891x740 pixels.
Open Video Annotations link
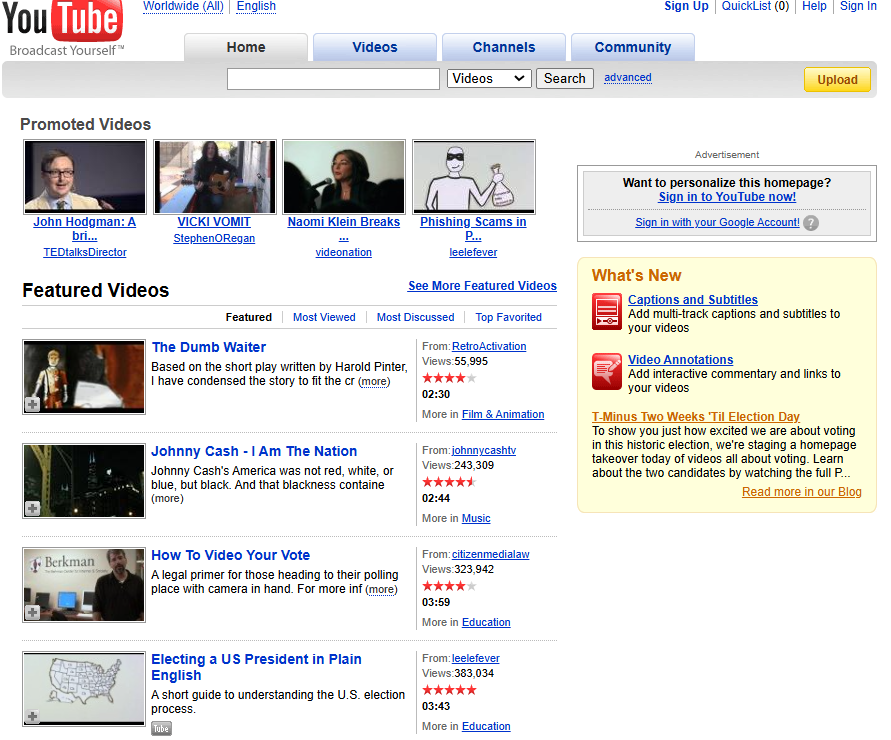coord(680,360)
